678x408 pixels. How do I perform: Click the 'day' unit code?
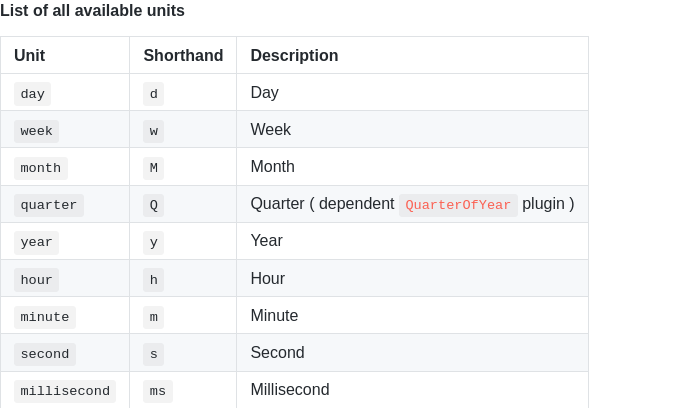(x=33, y=94)
